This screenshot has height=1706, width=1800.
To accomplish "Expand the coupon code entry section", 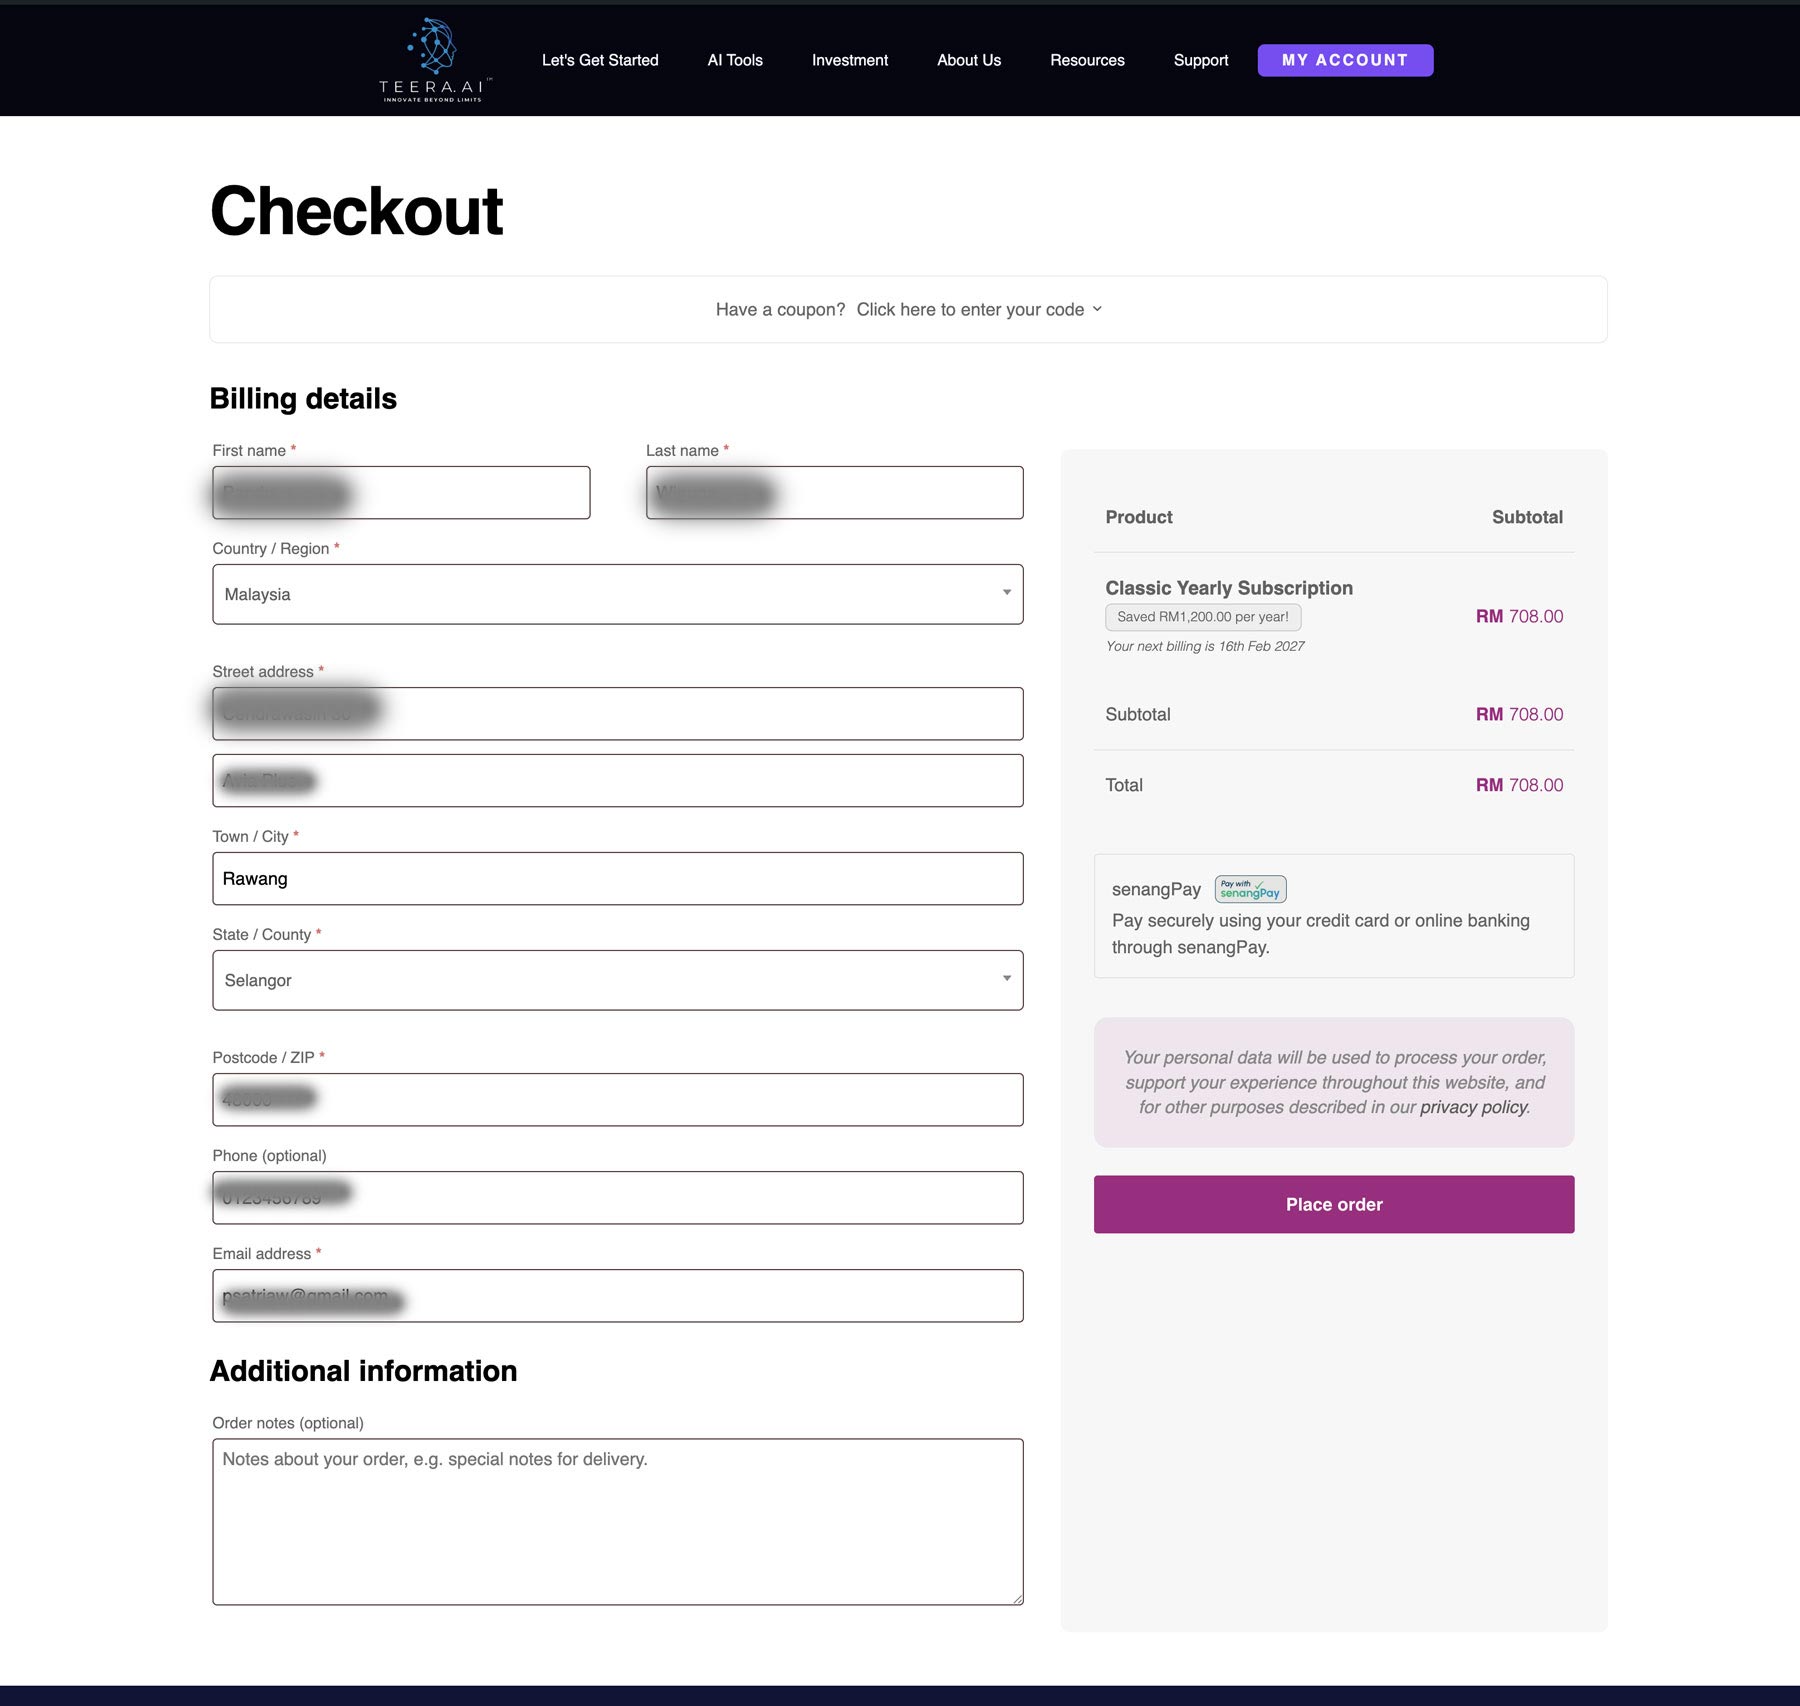I will 970,310.
